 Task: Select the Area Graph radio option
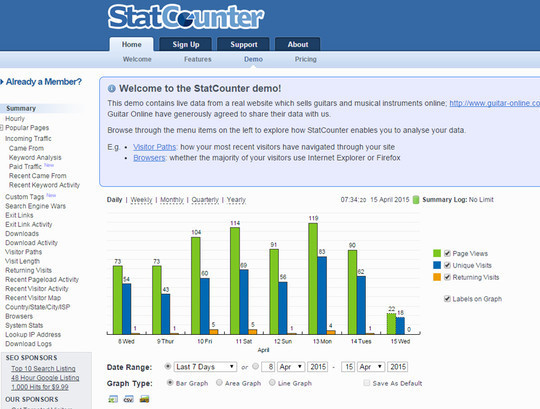coord(219,382)
